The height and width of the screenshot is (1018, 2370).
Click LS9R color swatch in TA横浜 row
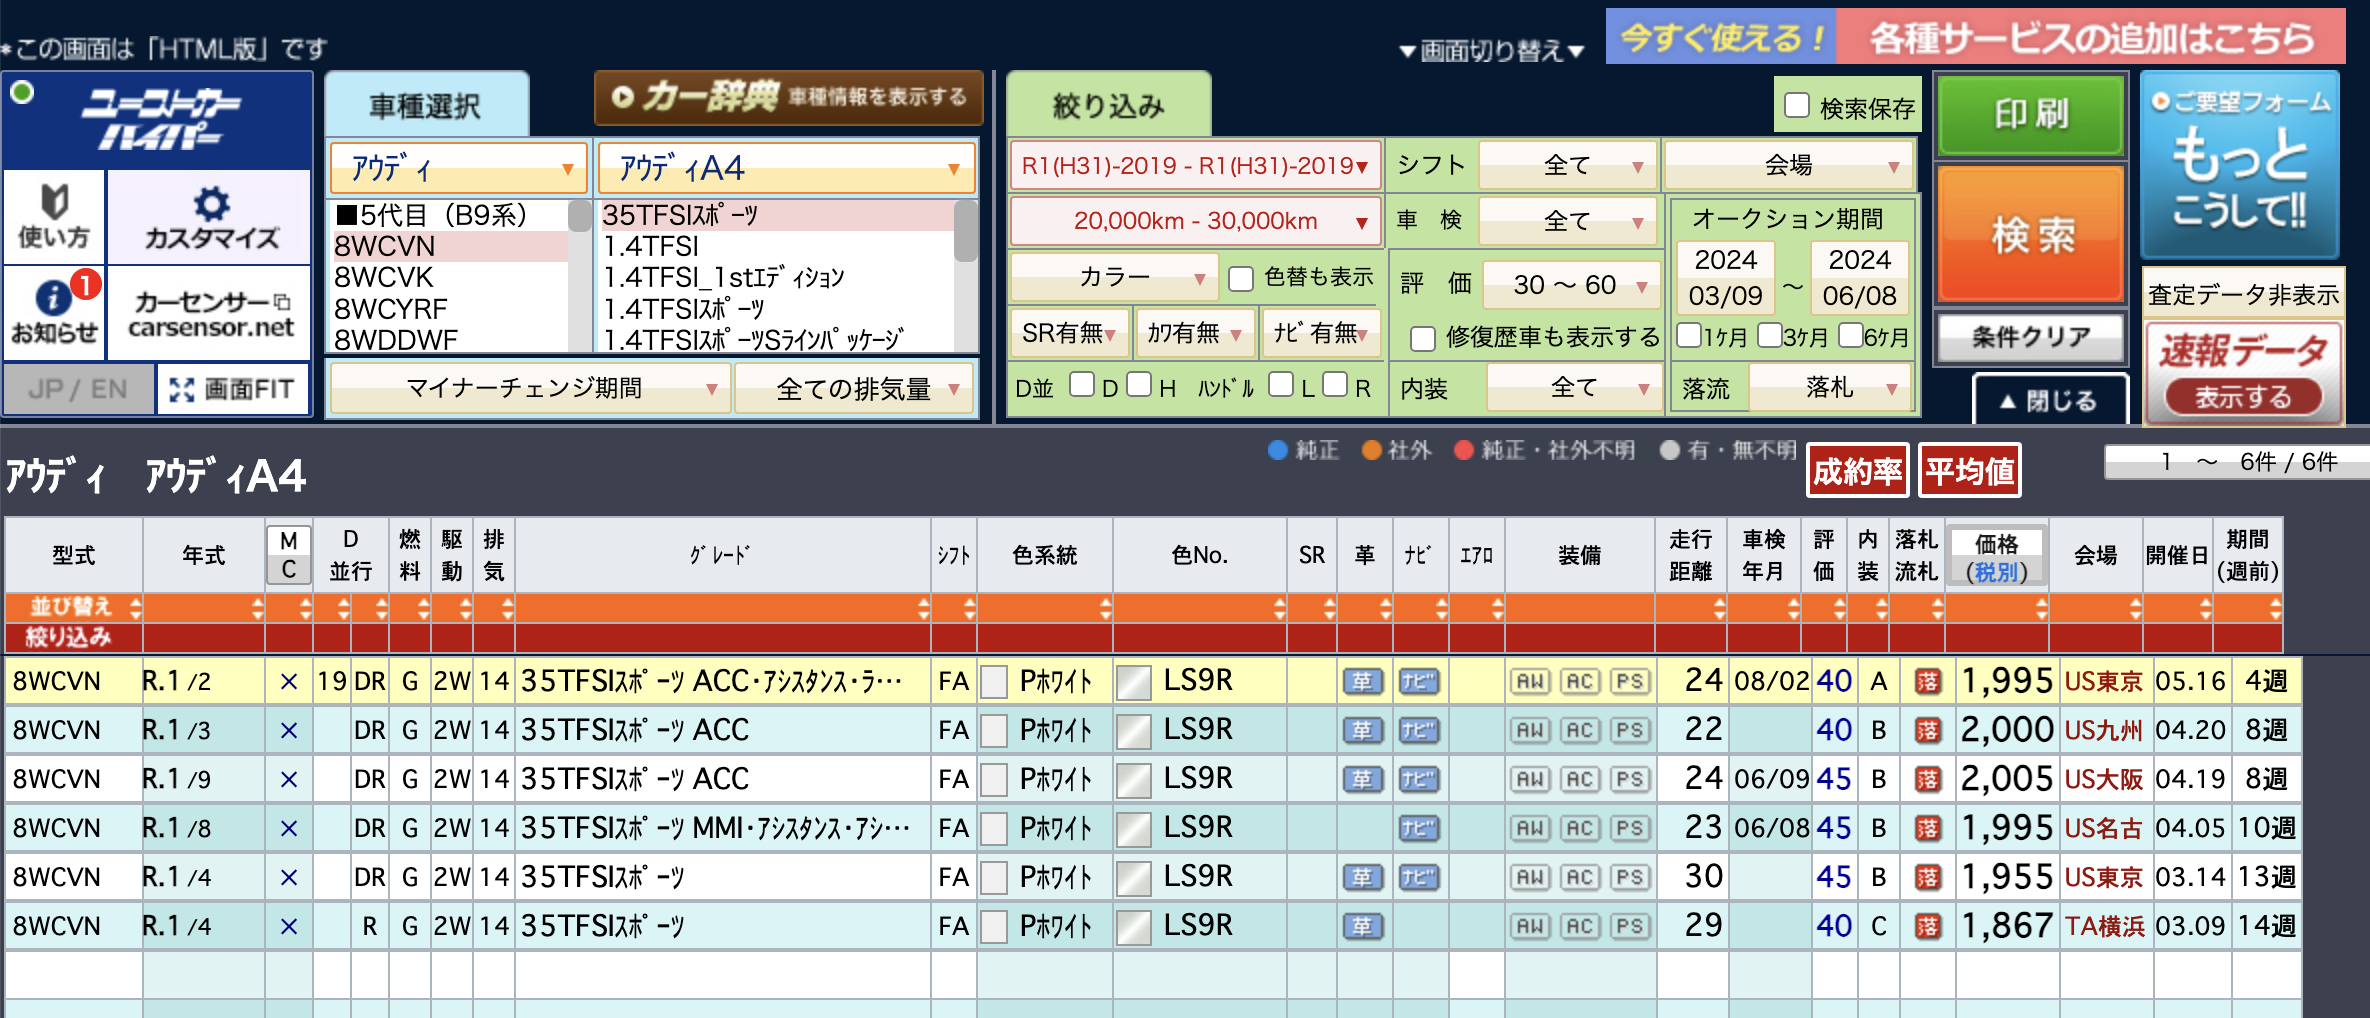pos(1134,927)
